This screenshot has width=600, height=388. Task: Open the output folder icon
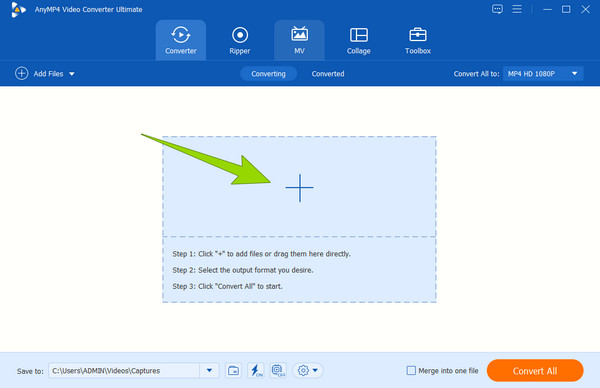233,370
